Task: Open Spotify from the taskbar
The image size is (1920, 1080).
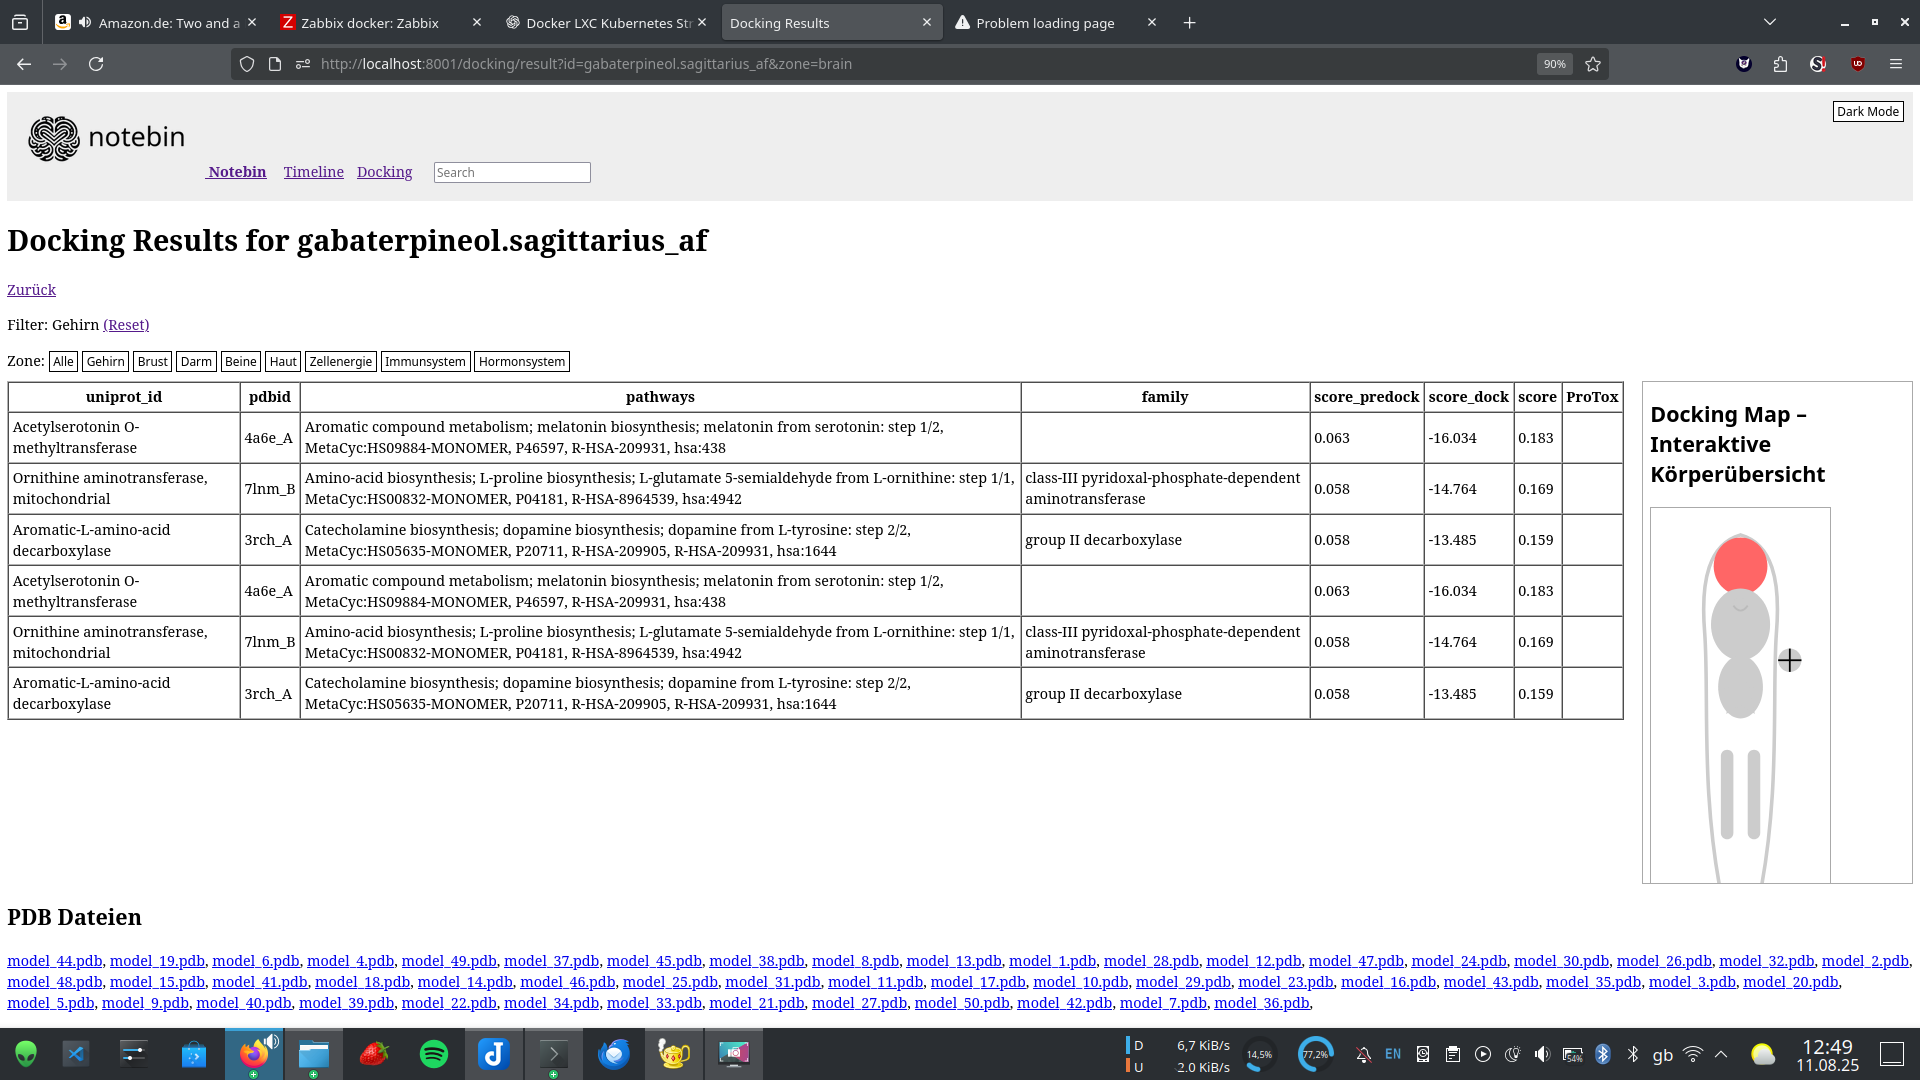Action: tap(434, 1053)
